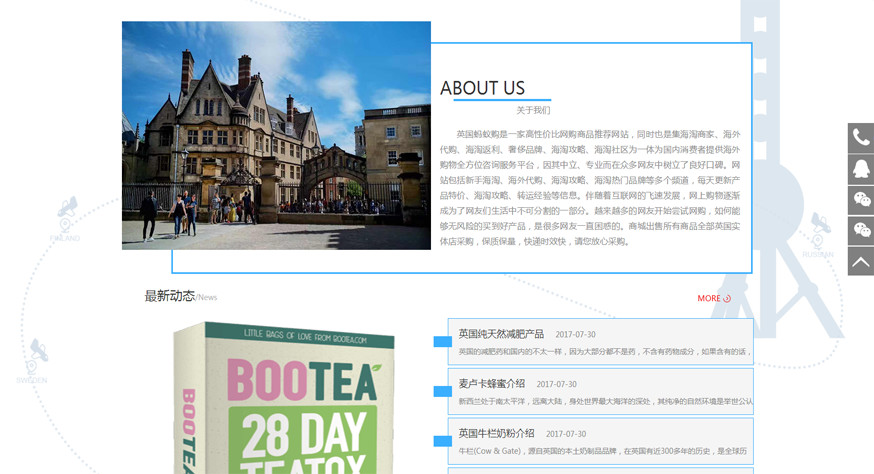Open news article 英国纯天然减肥产品
This screenshot has width=874, height=474.
click(x=501, y=334)
